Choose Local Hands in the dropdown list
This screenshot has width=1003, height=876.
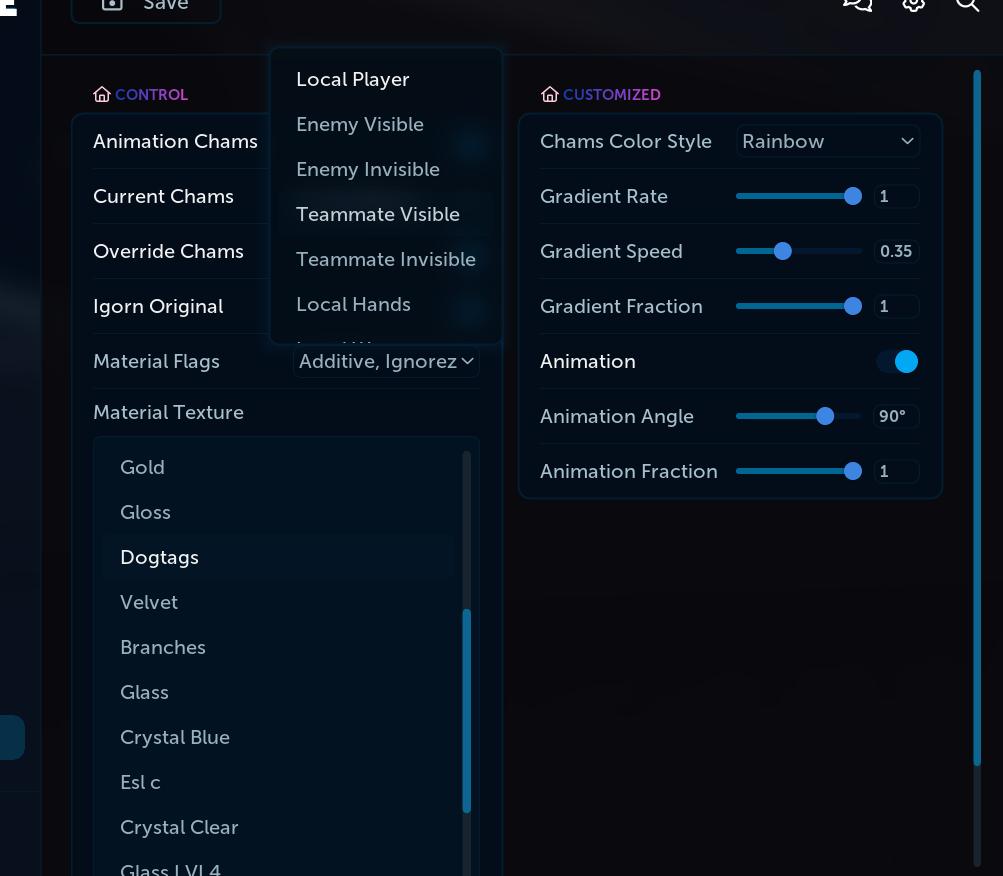(353, 304)
